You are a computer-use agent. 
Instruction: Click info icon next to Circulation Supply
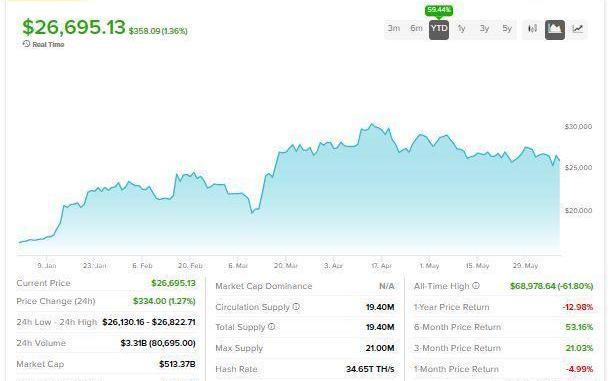[x=296, y=307]
